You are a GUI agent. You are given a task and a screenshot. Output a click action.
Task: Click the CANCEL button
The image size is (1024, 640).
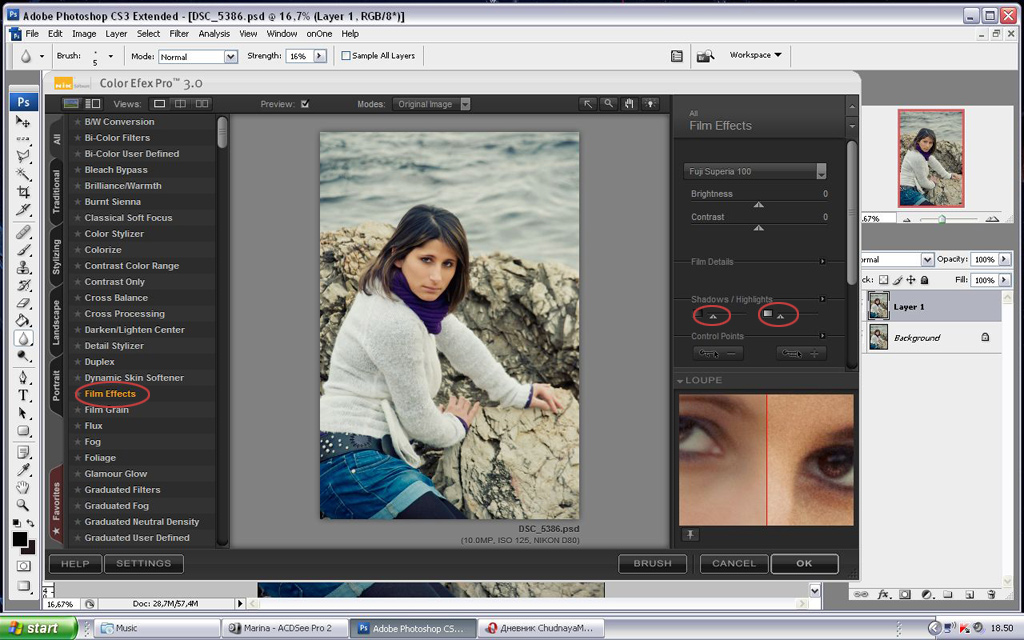tap(734, 564)
